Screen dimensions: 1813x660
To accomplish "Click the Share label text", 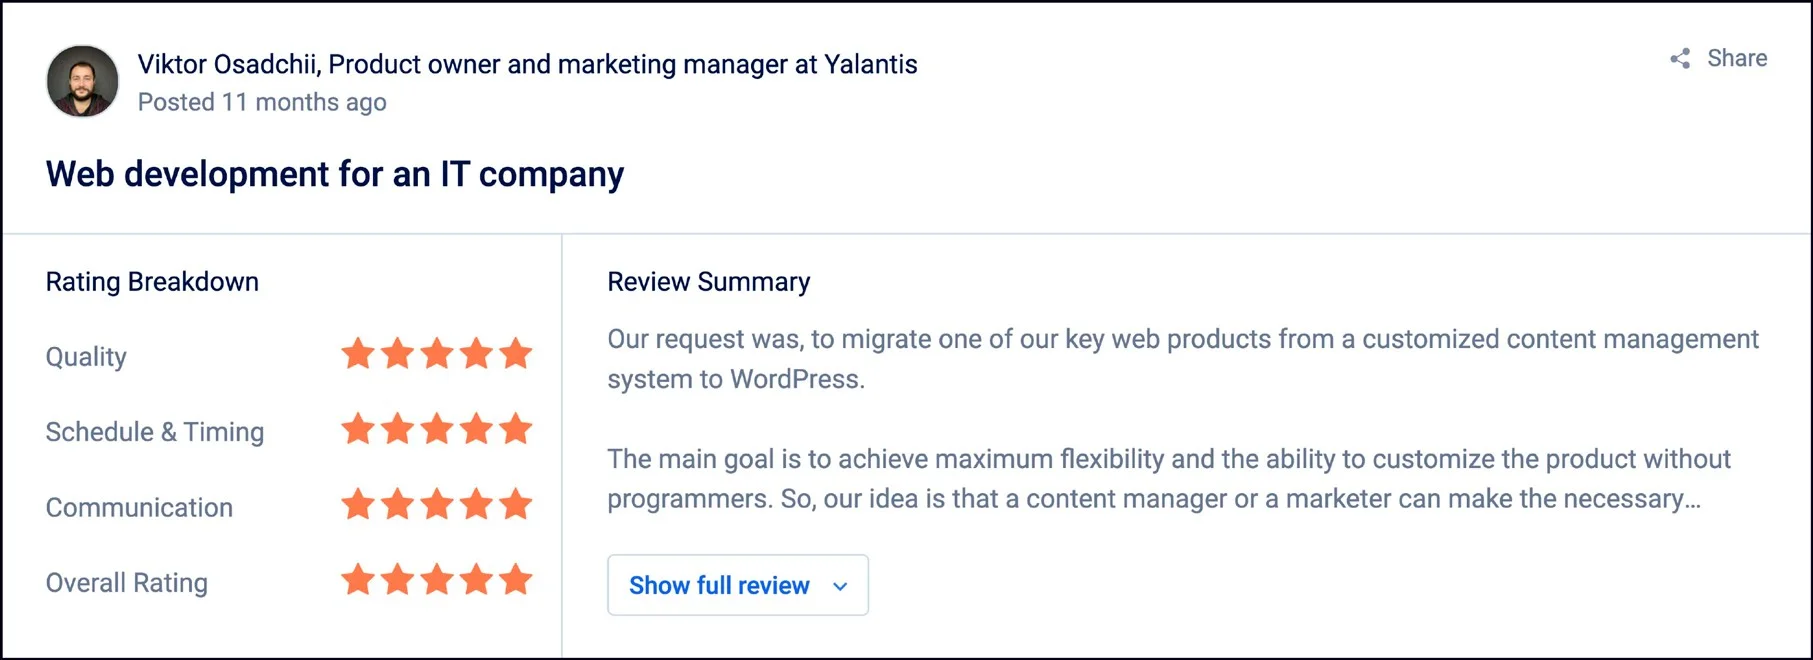I will (x=1736, y=58).
